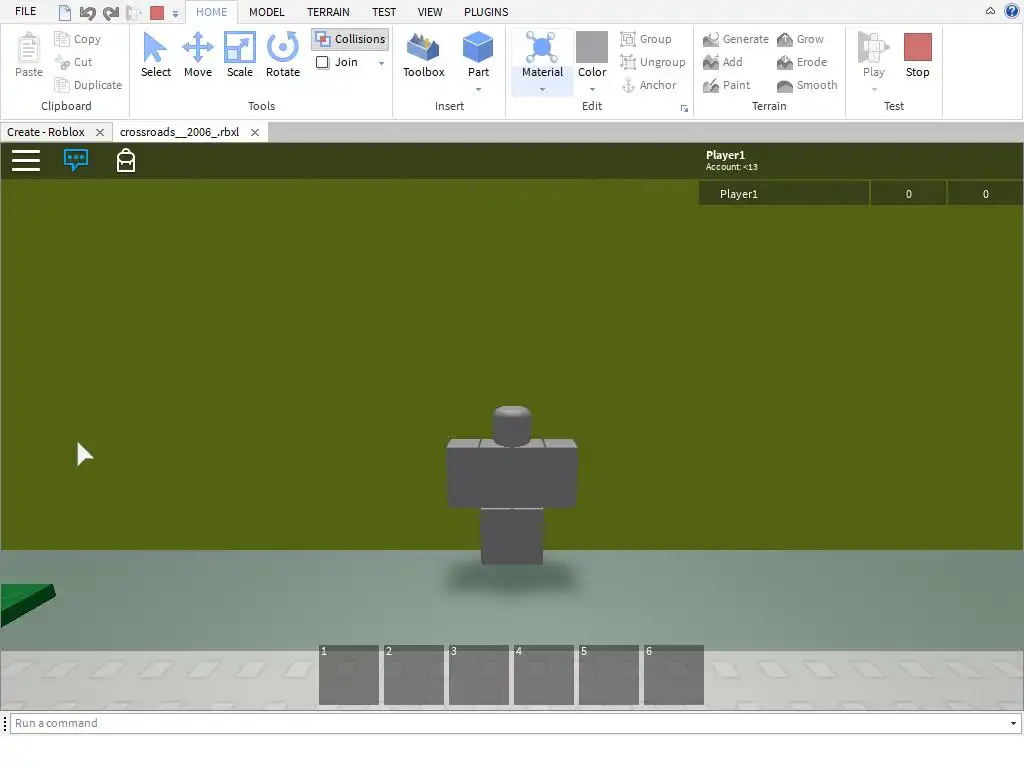Use the terrain Add tool
Screen dimensions: 1024x768
(x=723, y=62)
